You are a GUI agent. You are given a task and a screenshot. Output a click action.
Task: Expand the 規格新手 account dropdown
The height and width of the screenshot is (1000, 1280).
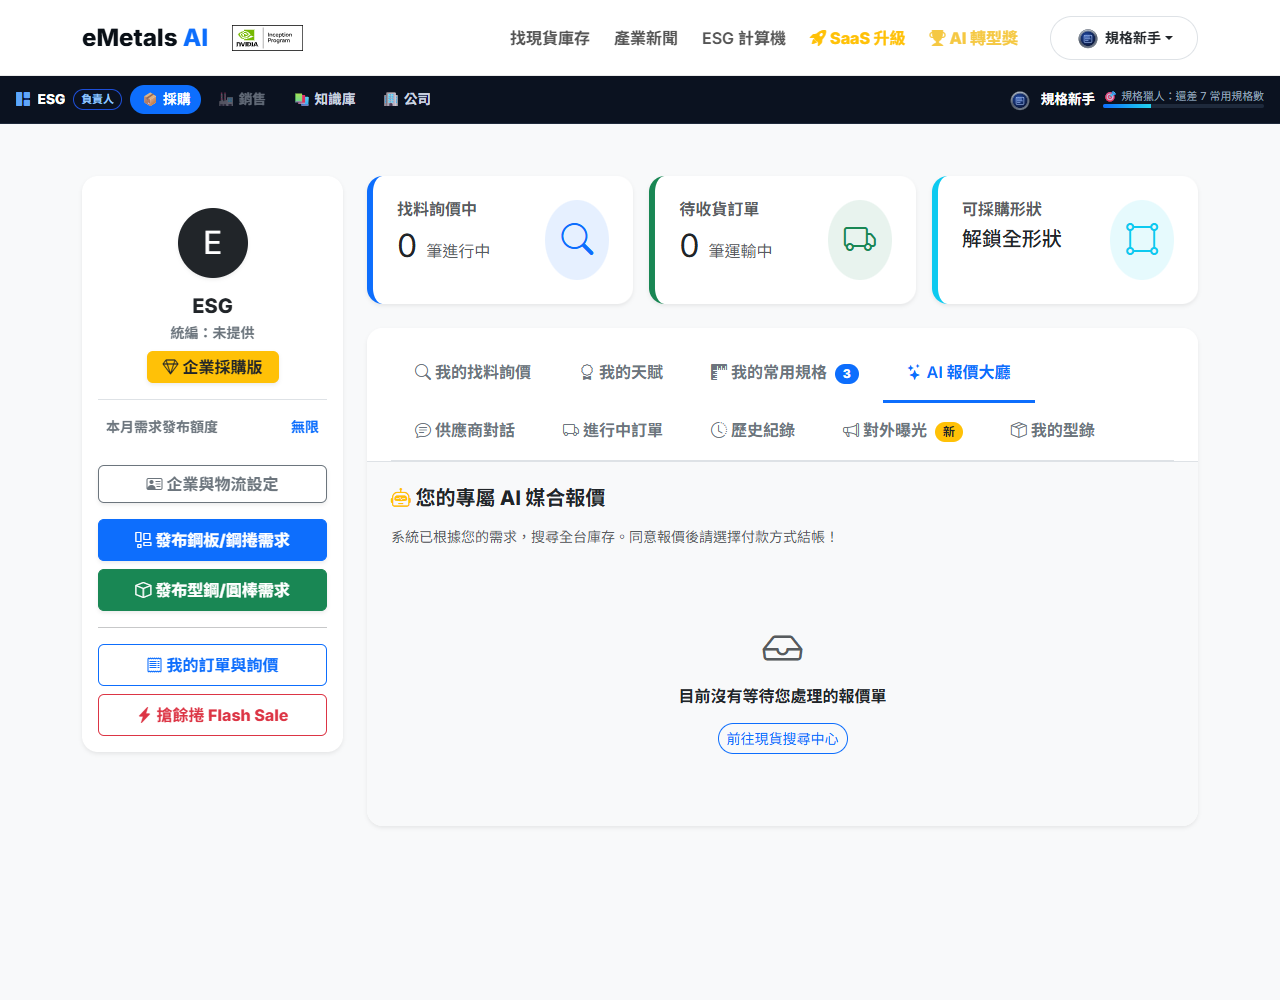(1124, 38)
